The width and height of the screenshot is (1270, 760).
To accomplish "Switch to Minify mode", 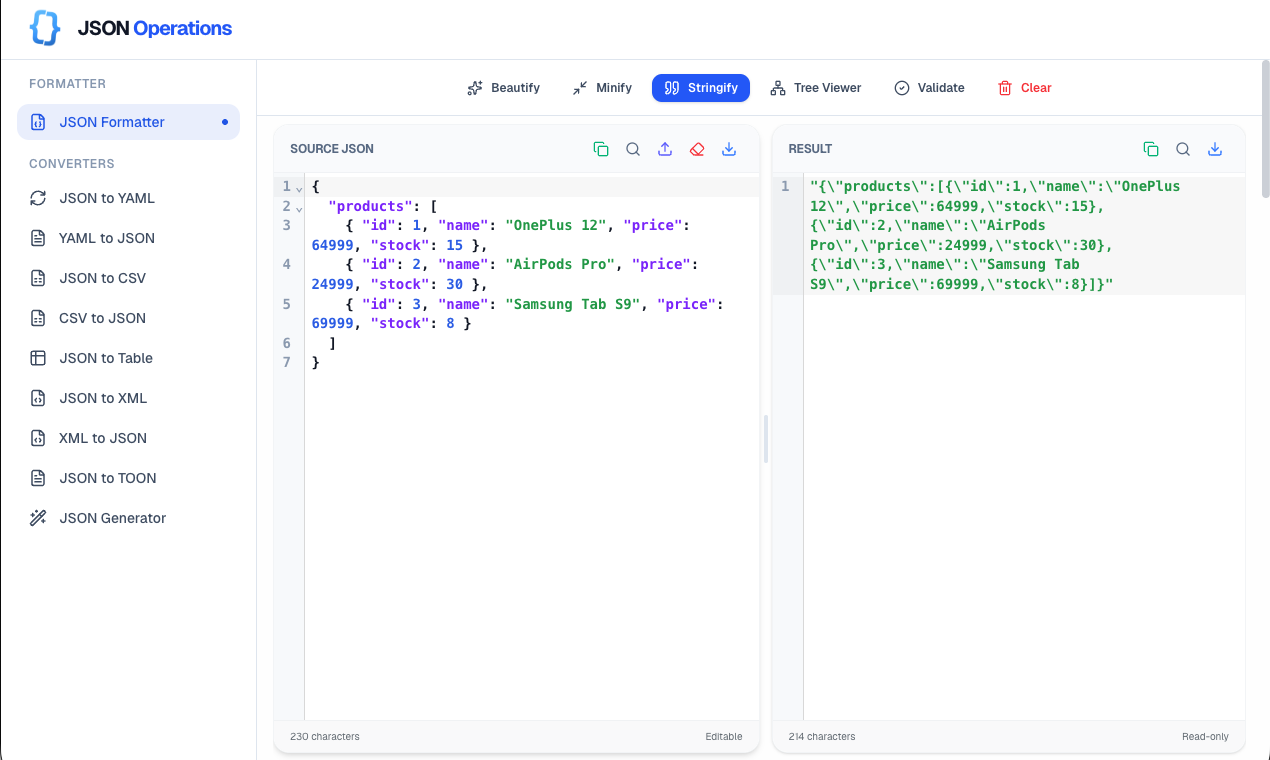I will pos(601,88).
